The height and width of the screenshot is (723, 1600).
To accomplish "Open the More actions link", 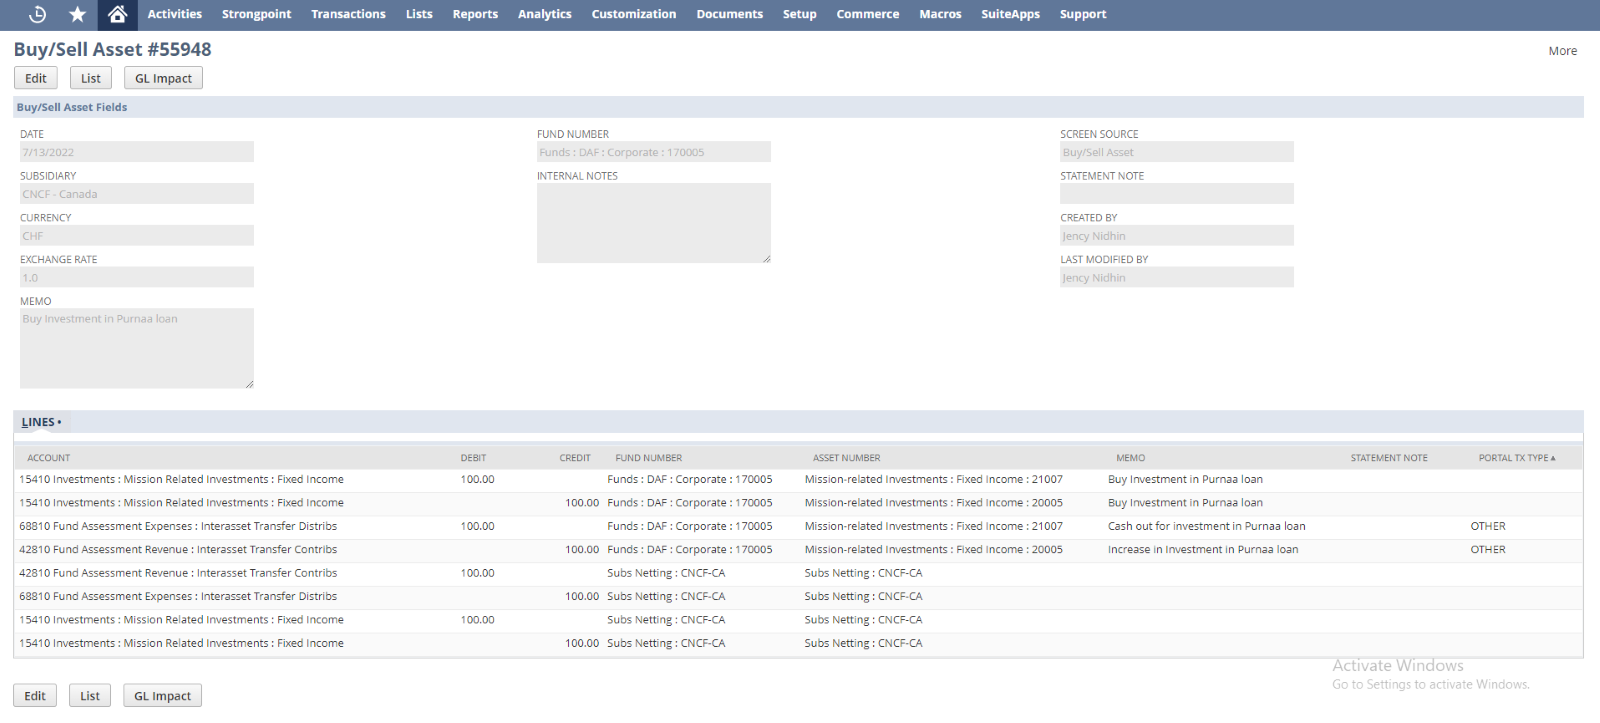I will coord(1562,51).
